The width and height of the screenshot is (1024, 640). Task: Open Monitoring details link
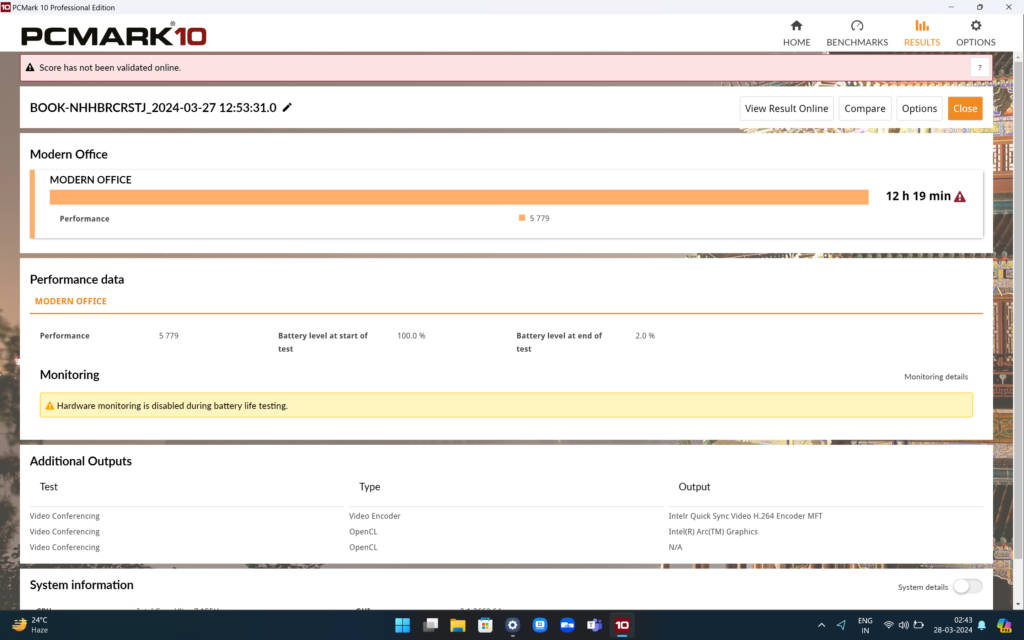coord(936,377)
